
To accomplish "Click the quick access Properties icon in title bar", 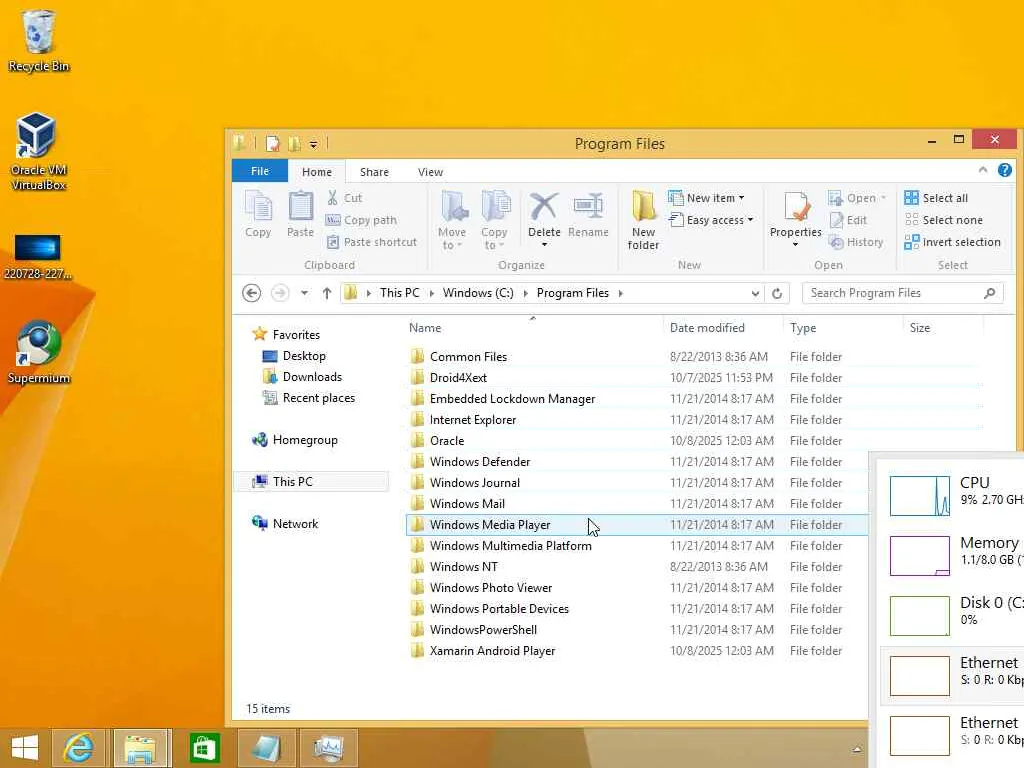I will coord(273,144).
